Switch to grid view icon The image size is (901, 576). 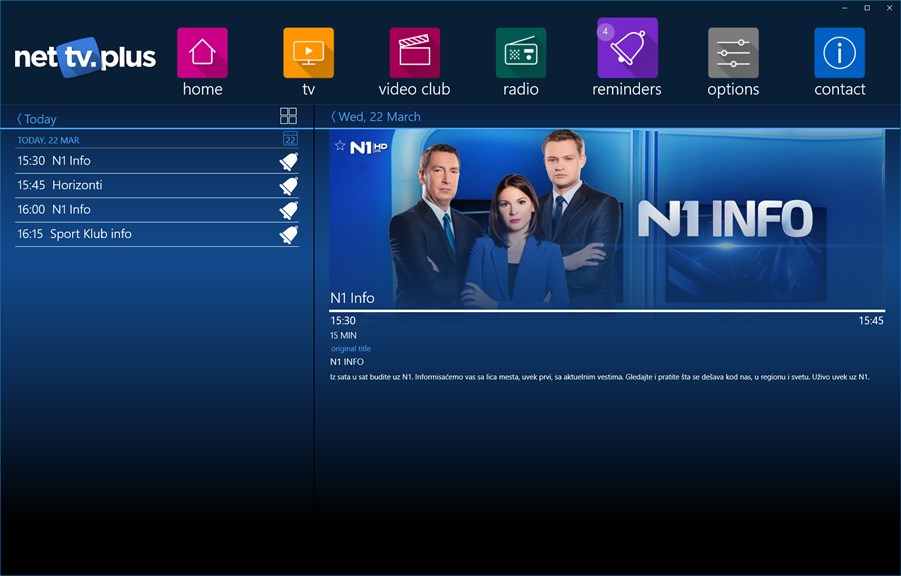[288, 116]
